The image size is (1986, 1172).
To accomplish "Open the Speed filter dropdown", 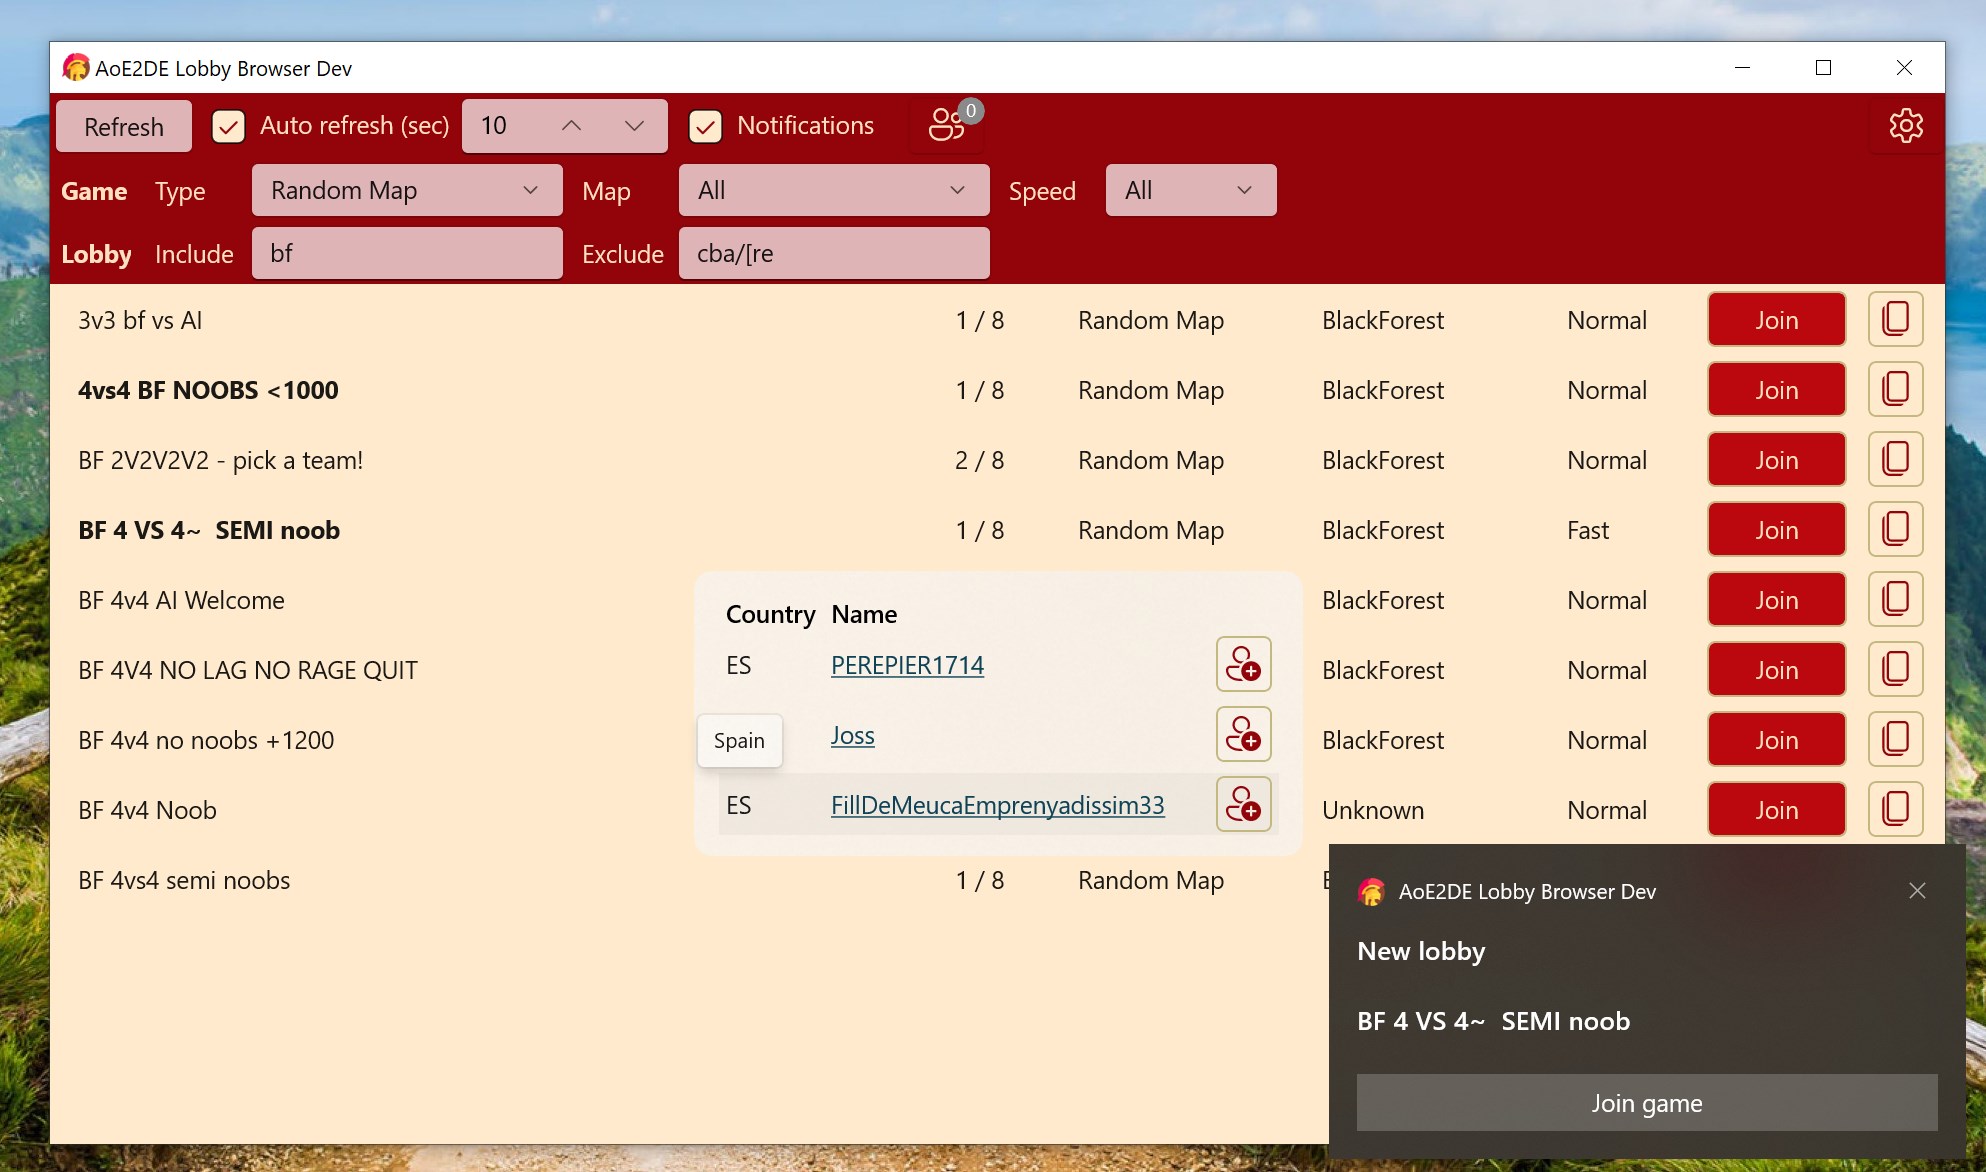I will pos(1190,190).
